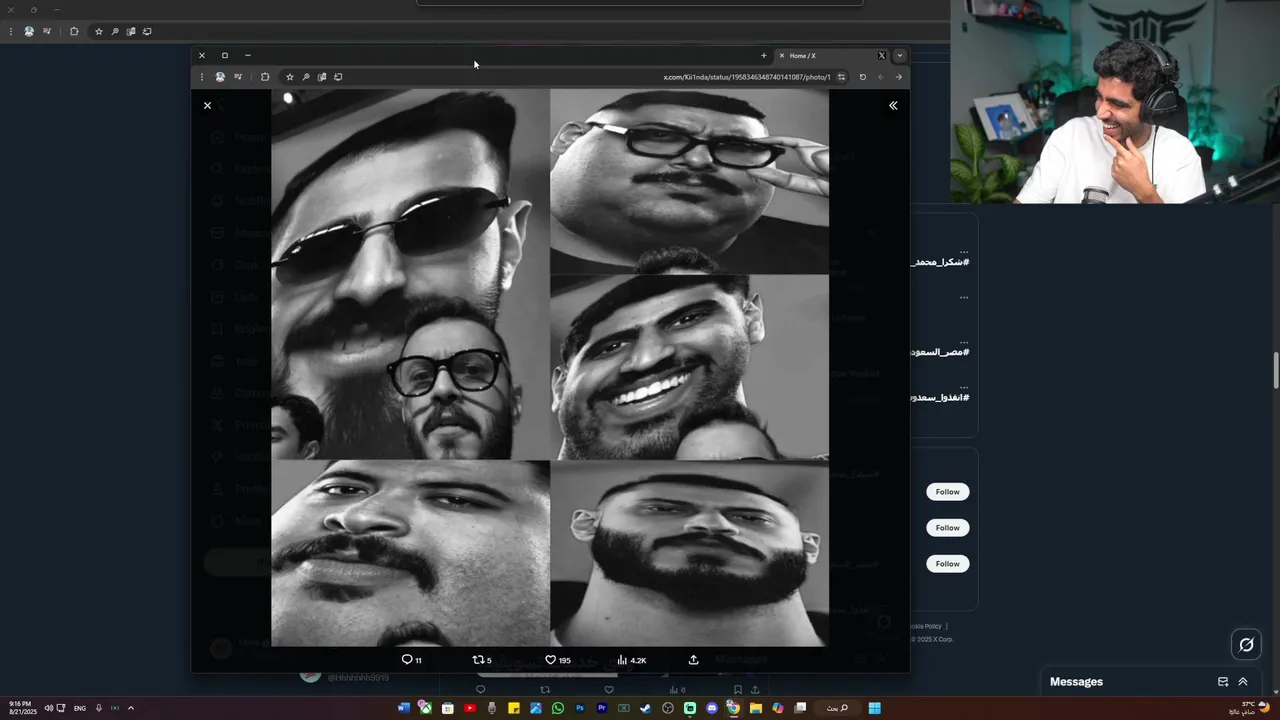
Task: Select the Home / X tab
Action: pyautogui.click(x=830, y=55)
